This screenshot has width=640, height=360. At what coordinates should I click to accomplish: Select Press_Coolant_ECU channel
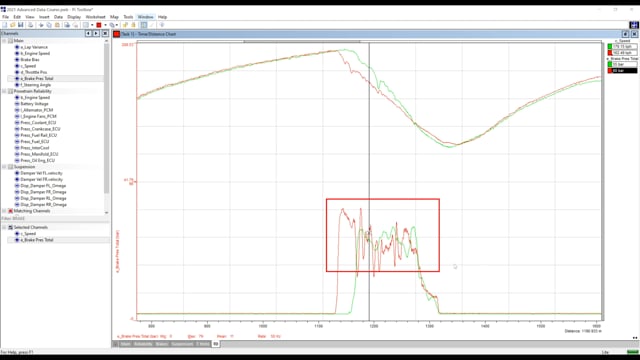click(38, 122)
